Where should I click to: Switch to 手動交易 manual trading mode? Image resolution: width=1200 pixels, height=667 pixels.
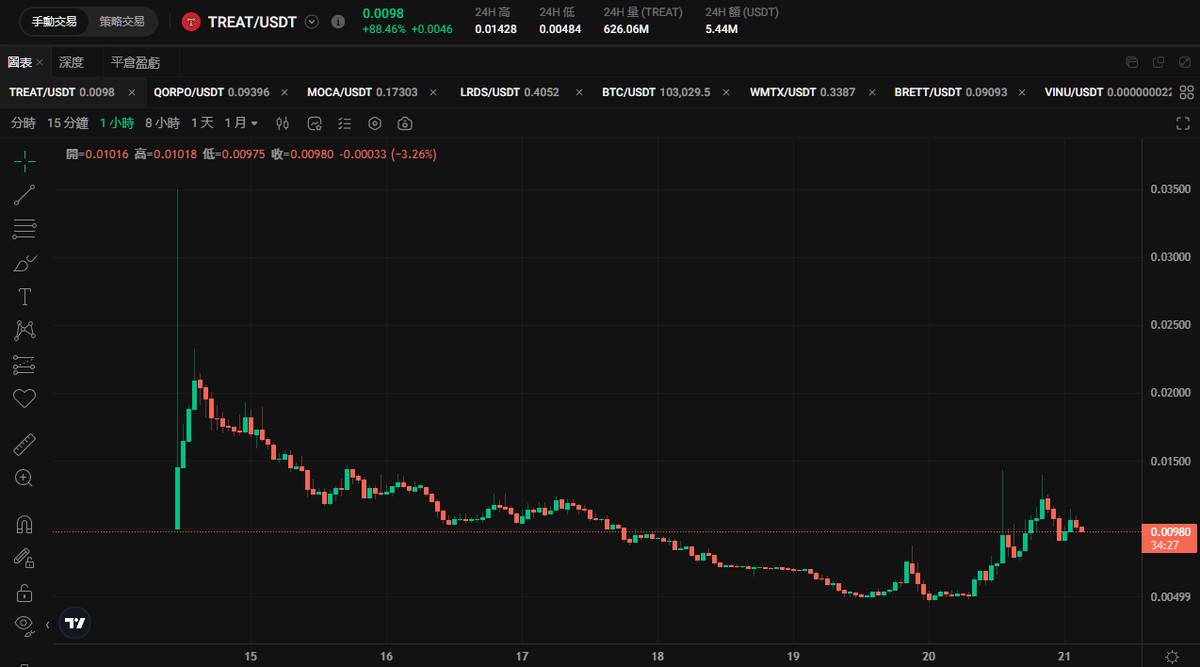[x=53, y=21]
